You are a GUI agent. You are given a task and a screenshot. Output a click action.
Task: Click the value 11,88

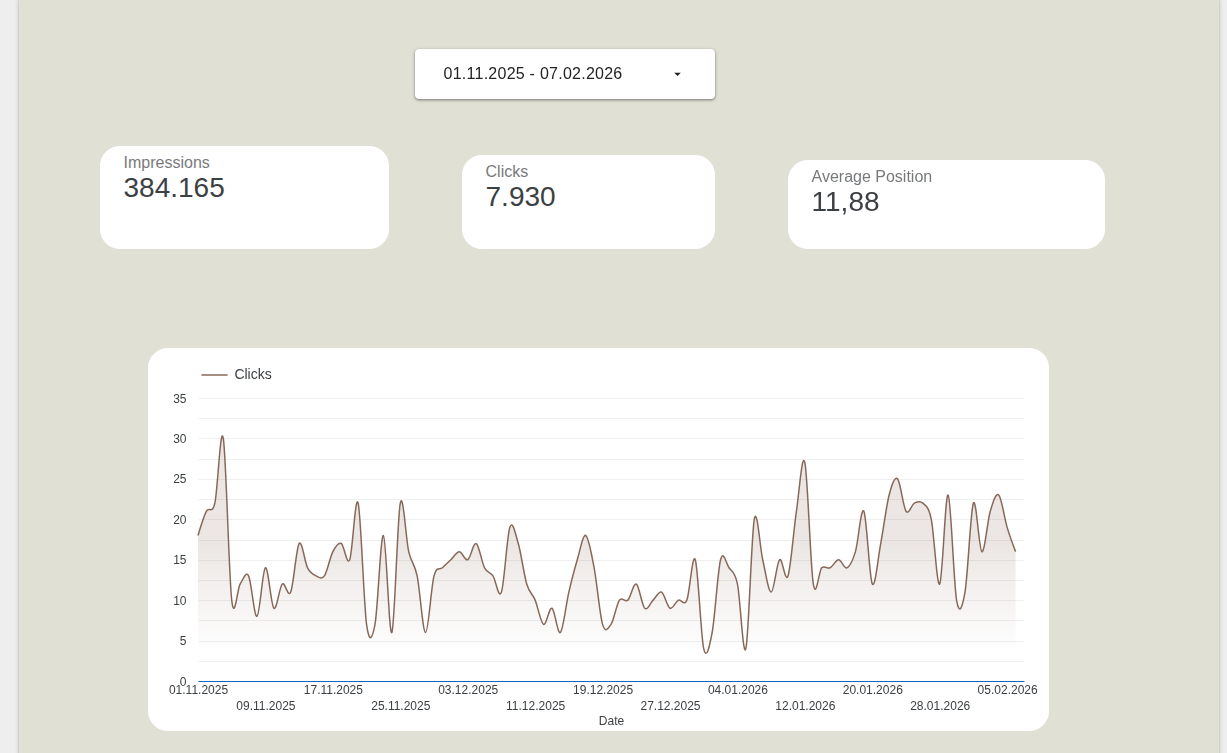tap(845, 202)
